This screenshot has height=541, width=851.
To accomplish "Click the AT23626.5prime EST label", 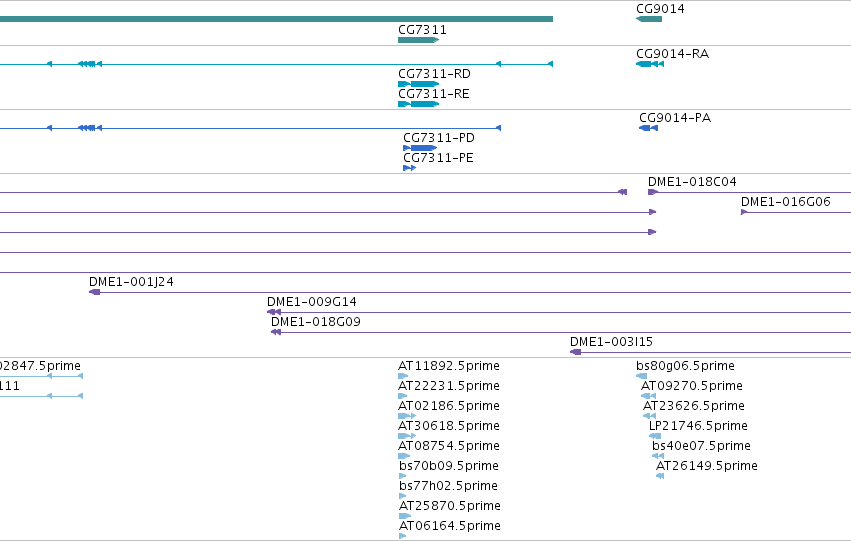I will (694, 406).
